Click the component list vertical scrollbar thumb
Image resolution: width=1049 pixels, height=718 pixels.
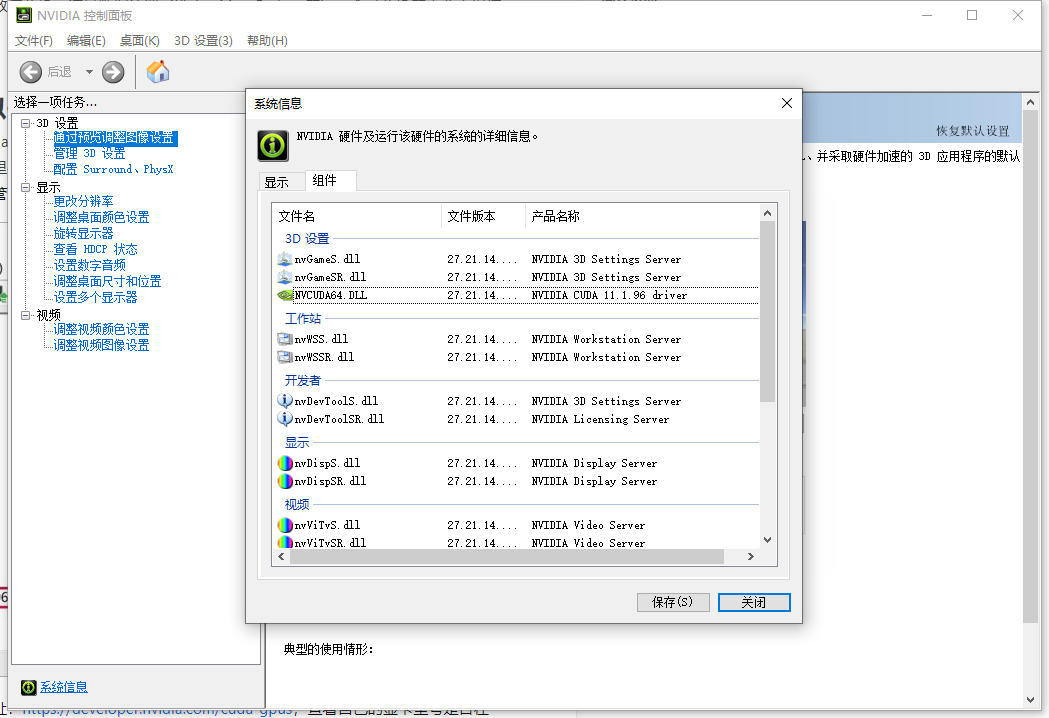[x=767, y=311]
